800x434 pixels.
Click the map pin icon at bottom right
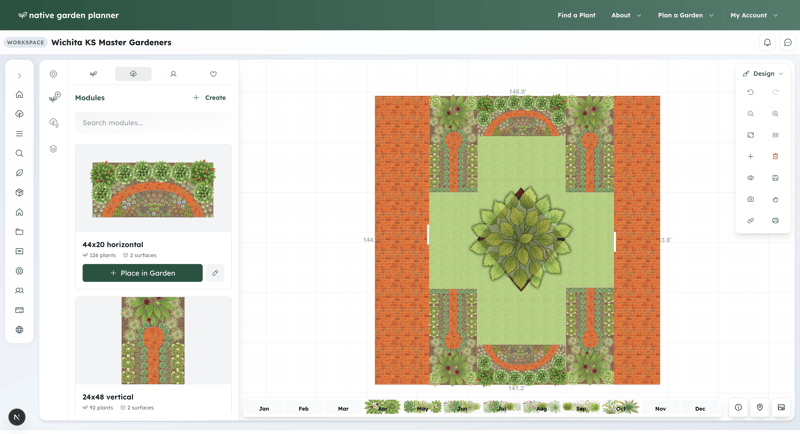click(x=760, y=407)
